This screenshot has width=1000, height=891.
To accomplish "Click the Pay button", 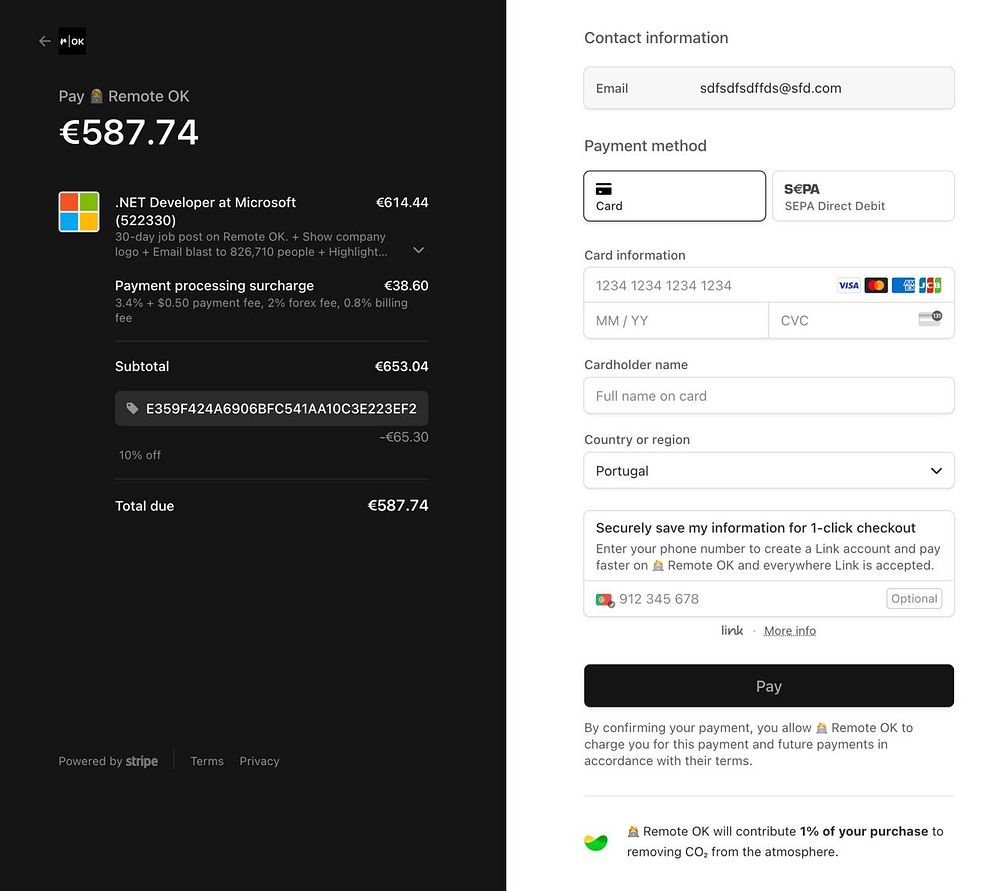I will pos(768,686).
